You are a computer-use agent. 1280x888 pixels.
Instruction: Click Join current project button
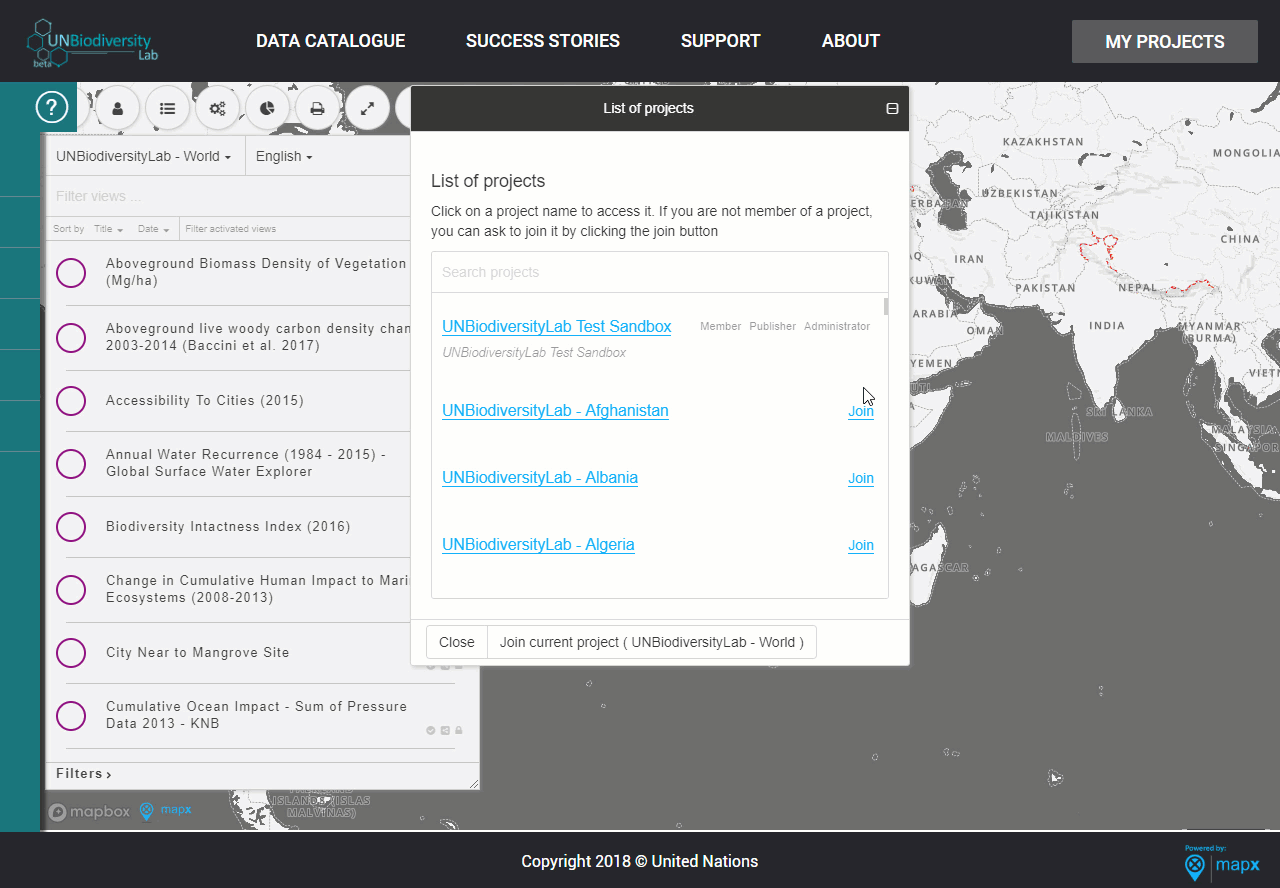point(652,642)
